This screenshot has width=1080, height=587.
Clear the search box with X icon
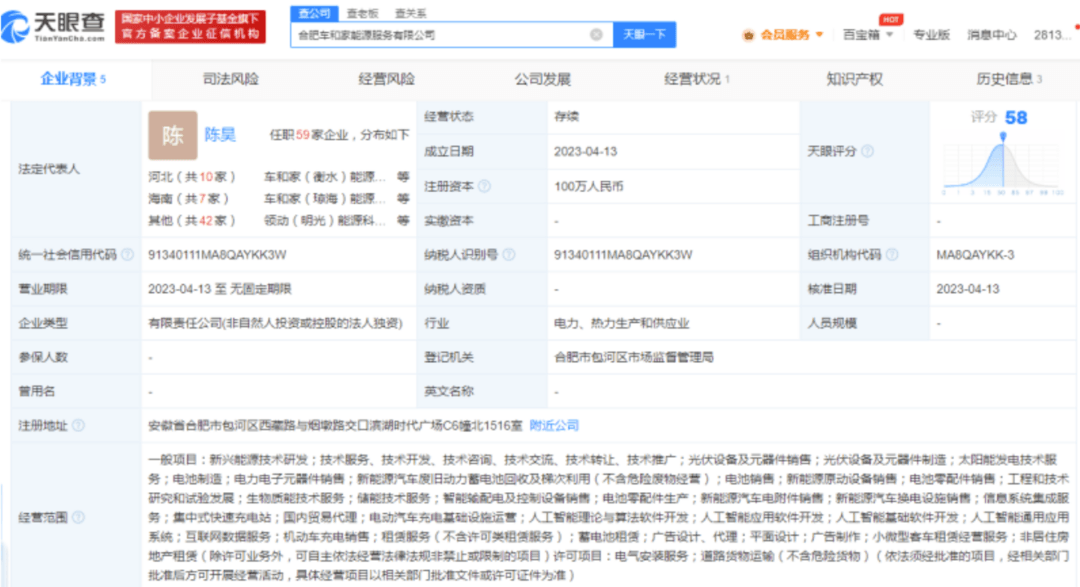click(596, 34)
